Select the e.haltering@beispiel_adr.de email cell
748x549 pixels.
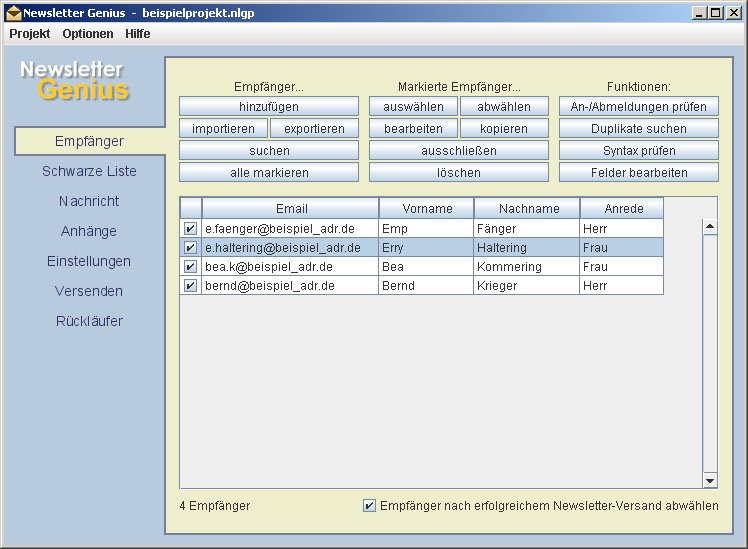click(290, 248)
